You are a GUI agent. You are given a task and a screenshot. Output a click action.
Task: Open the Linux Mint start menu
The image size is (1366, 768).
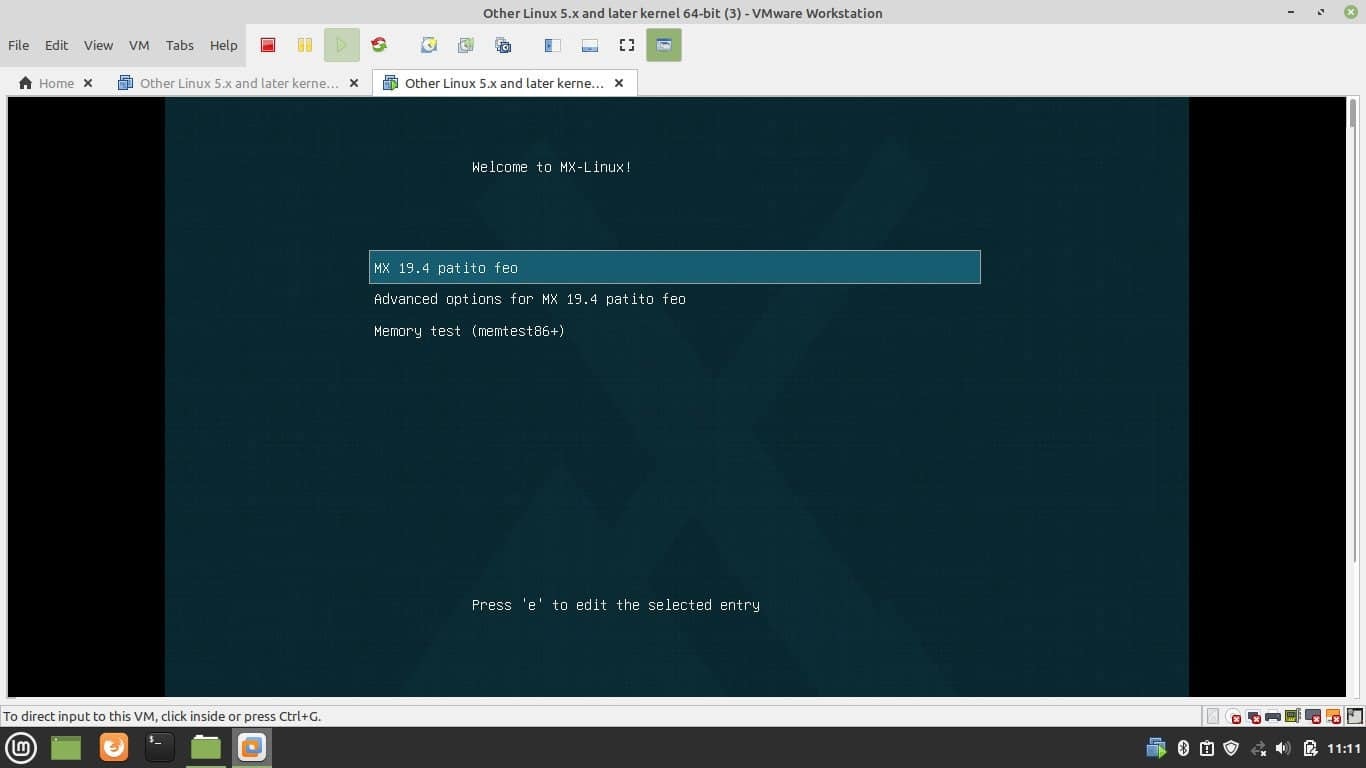click(x=21, y=747)
